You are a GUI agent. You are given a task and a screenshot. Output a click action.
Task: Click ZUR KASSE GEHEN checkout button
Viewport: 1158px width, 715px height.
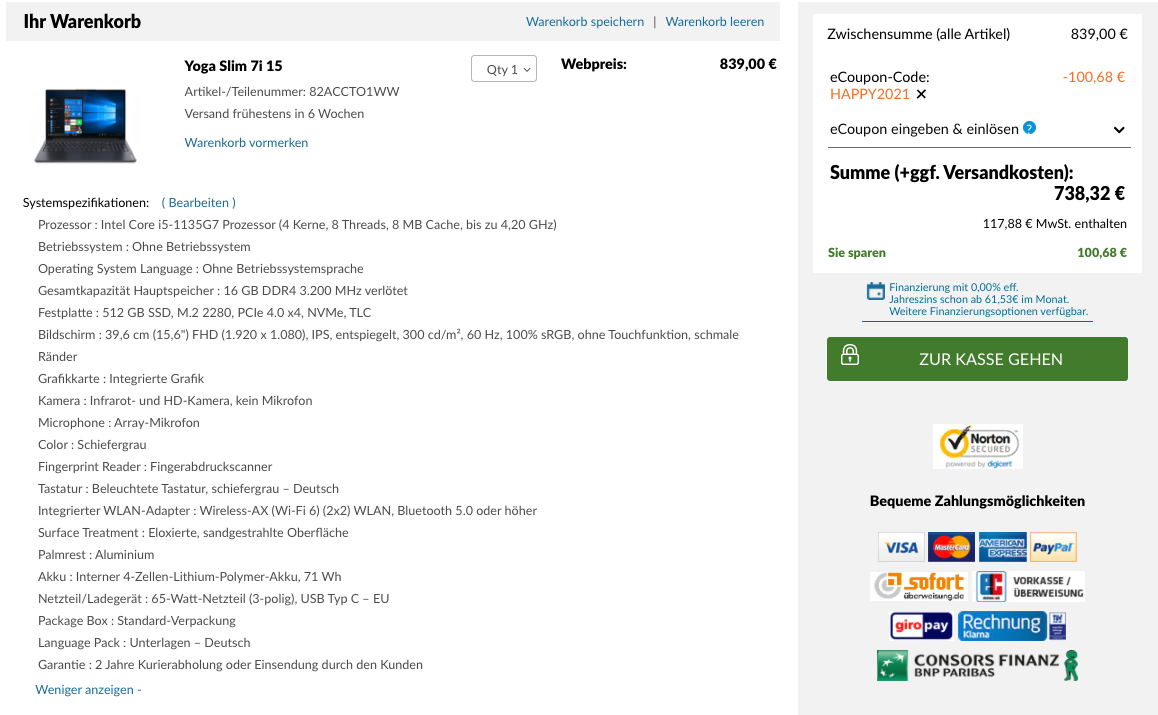[x=977, y=359]
